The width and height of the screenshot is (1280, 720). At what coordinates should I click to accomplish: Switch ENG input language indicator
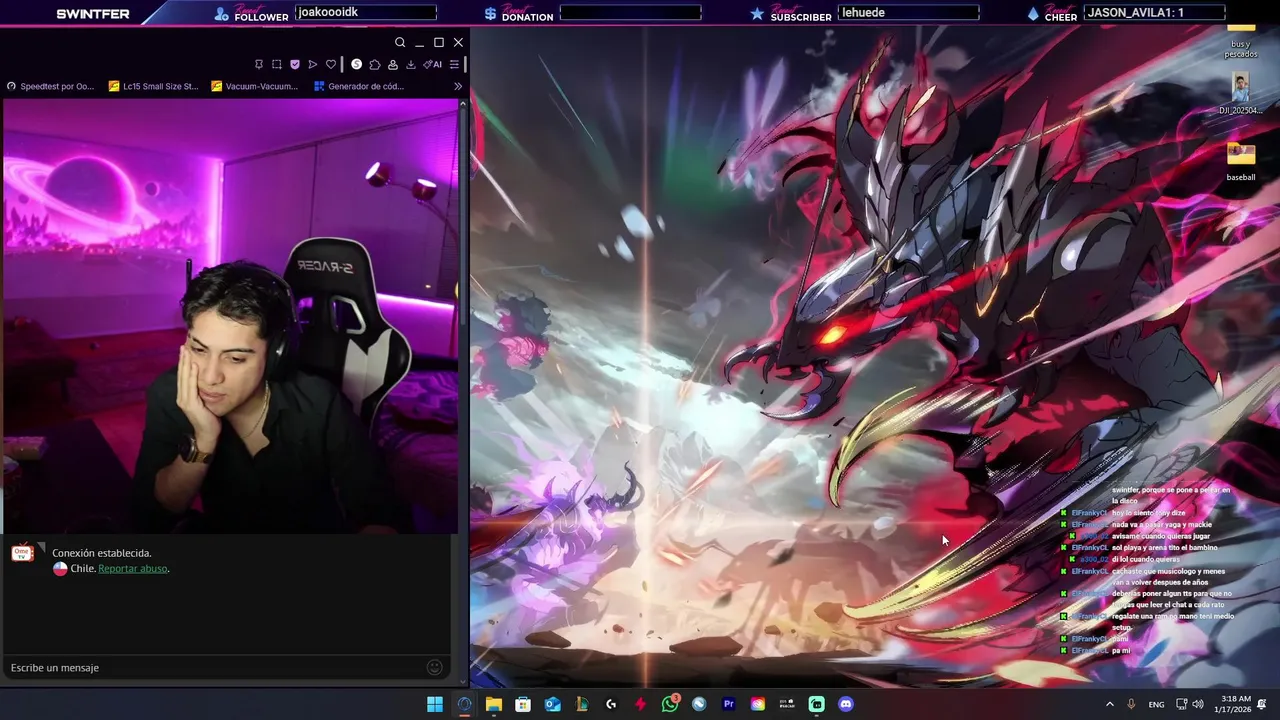[x=1156, y=704]
